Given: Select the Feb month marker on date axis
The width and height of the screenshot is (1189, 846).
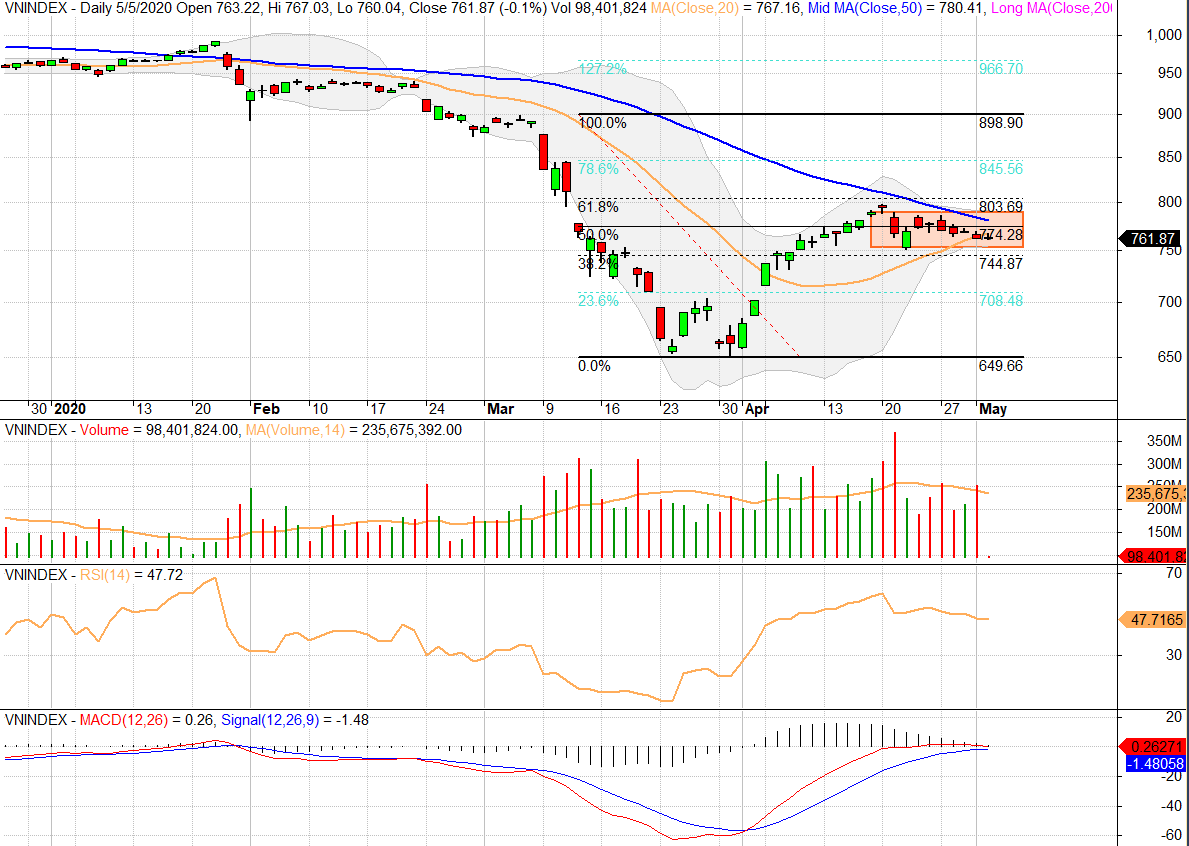Looking at the screenshot, I should (x=266, y=409).
